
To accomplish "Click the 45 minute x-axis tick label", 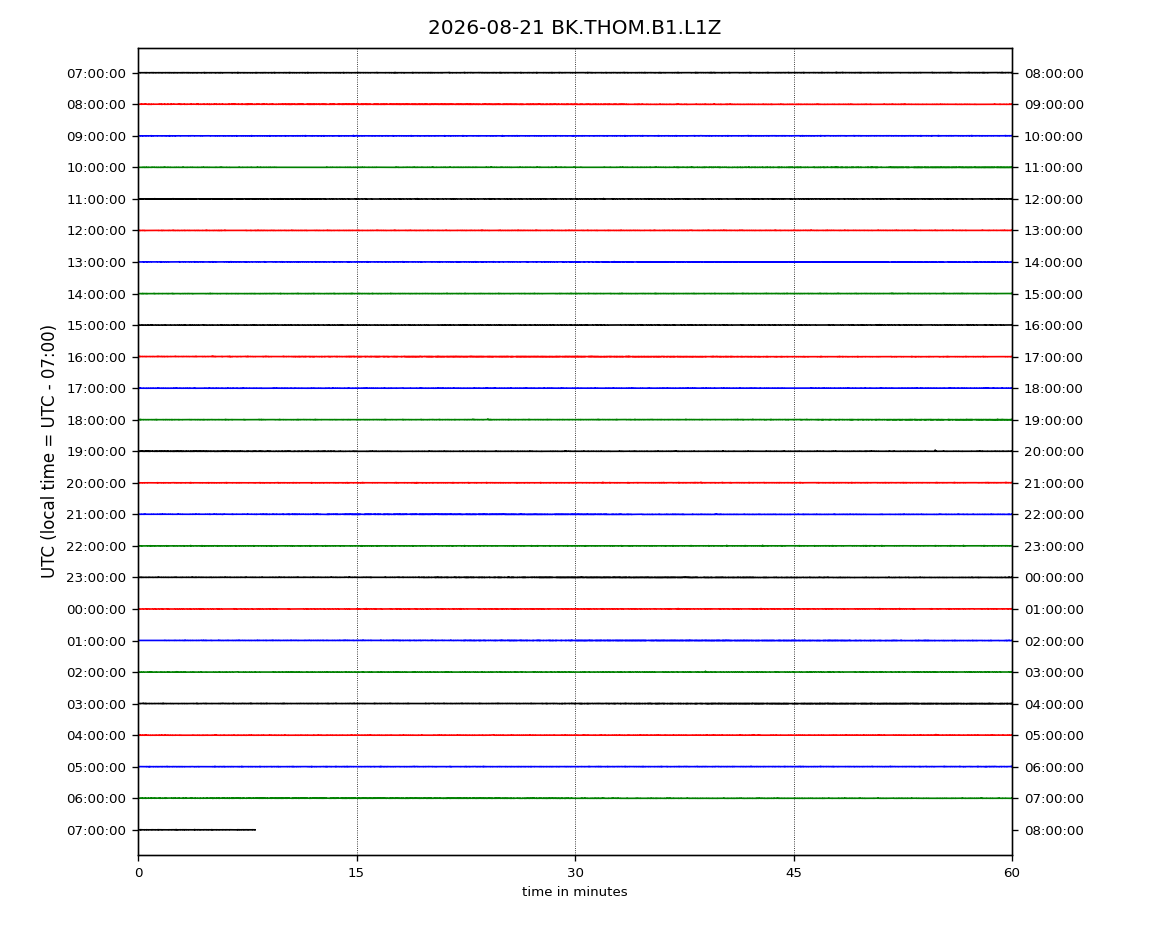I will 794,873.
